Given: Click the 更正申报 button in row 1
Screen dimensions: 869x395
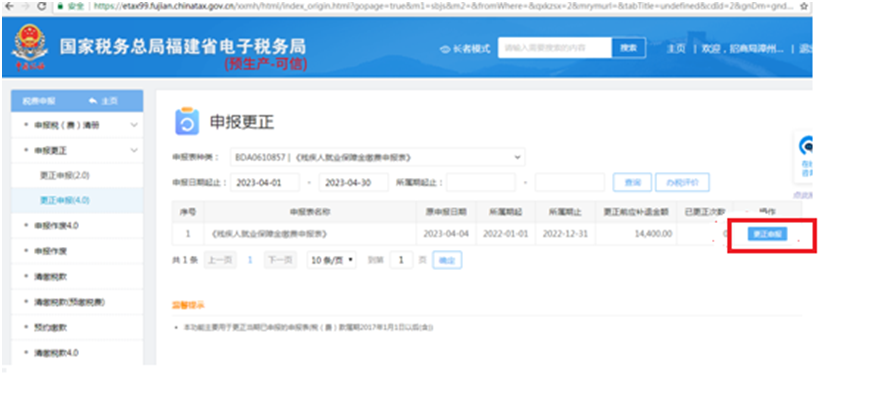Looking at the screenshot, I should 767,234.
